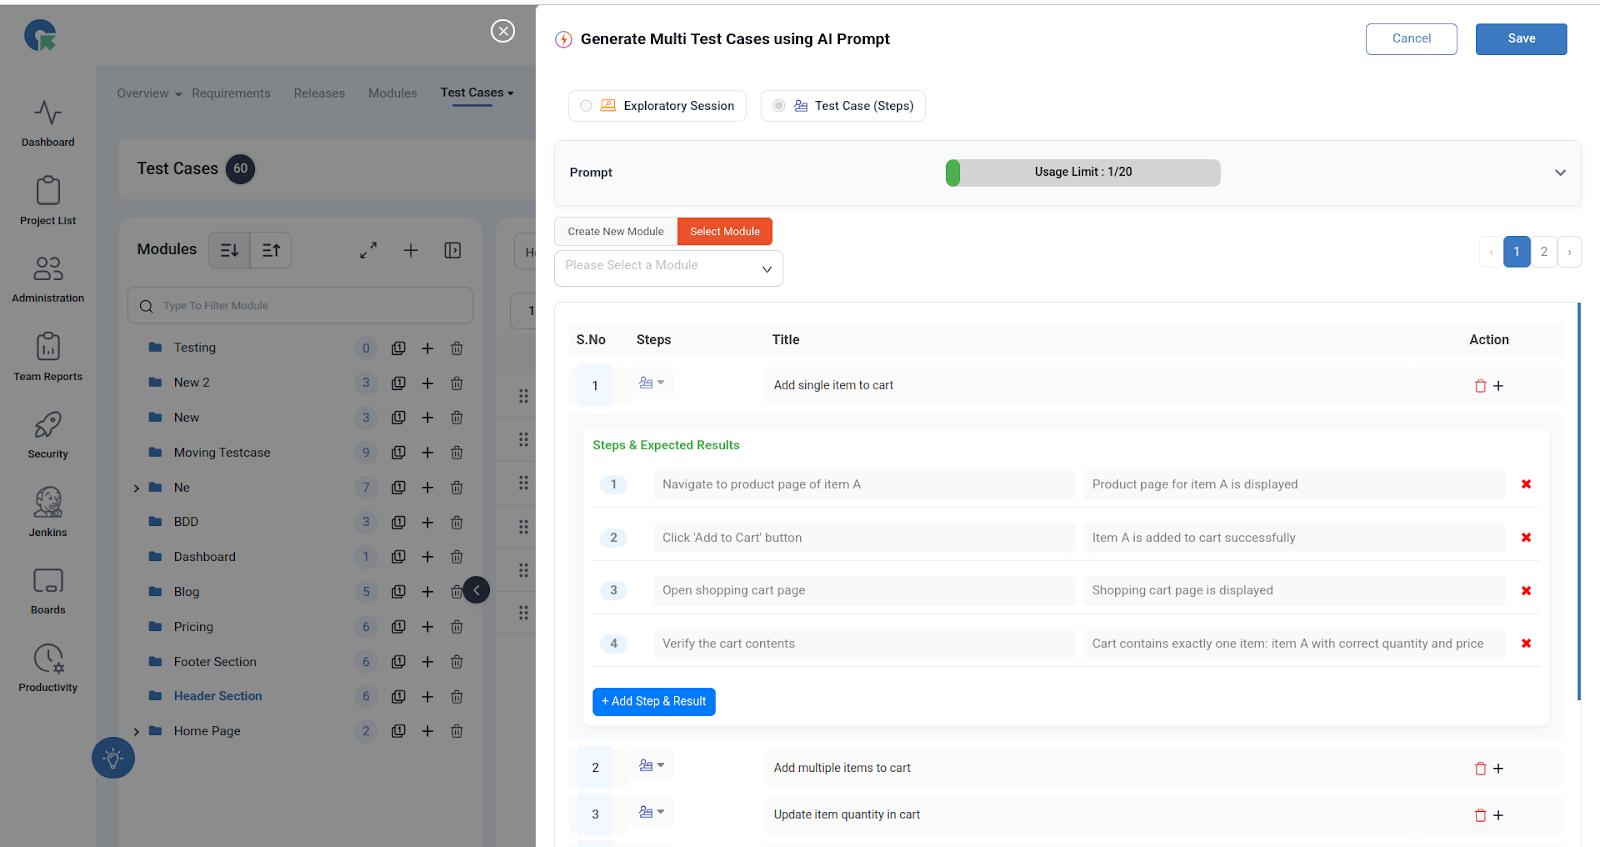The height and width of the screenshot is (847, 1600).
Task: Click '+ Add Step & Result' button
Action: (x=654, y=702)
